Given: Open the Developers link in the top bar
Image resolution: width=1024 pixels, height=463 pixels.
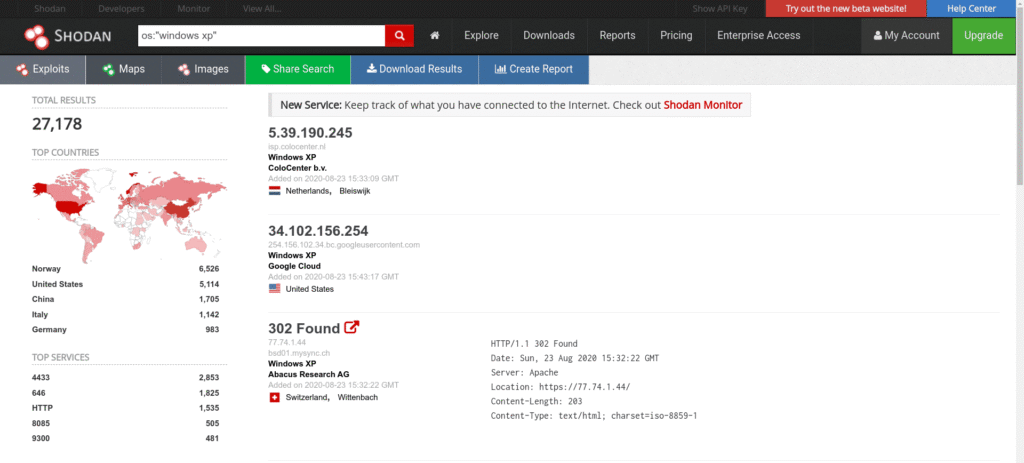Looking at the screenshot, I should coord(121,9).
